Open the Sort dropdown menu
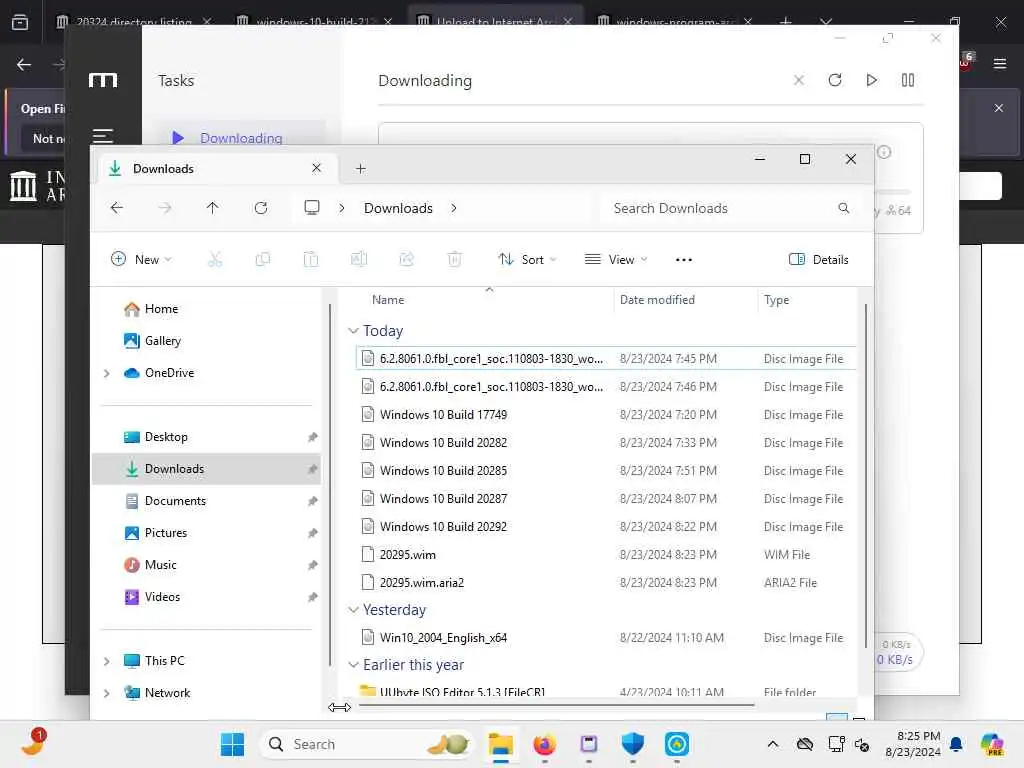 [x=528, y=259]
